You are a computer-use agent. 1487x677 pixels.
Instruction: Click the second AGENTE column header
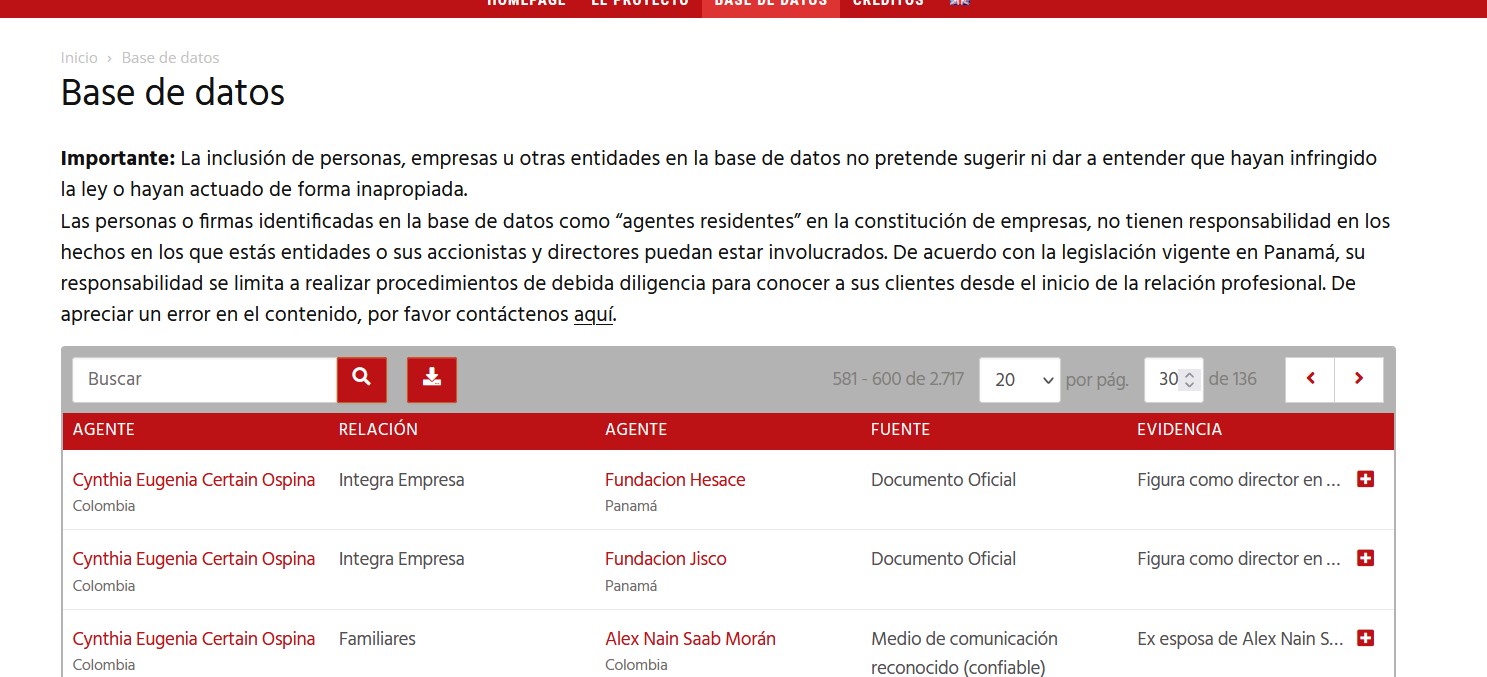[x=636, y=429]
